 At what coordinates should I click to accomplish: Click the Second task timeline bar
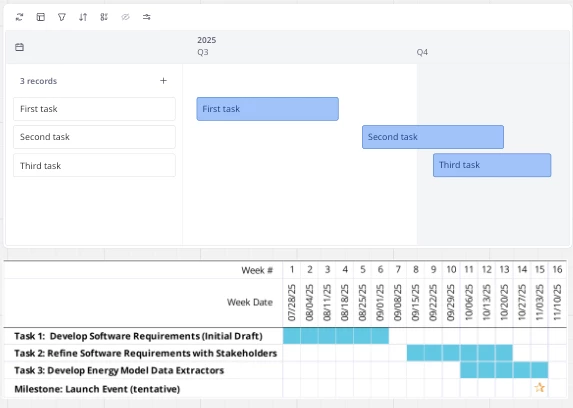433,137
